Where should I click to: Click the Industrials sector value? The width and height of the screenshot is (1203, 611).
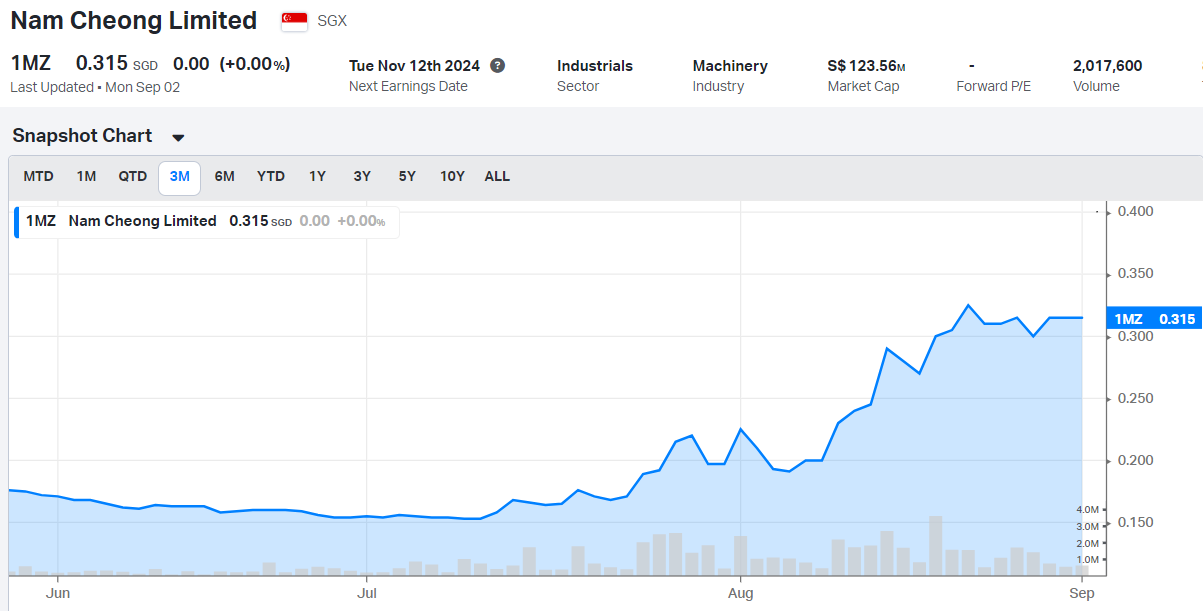[595, 66]
